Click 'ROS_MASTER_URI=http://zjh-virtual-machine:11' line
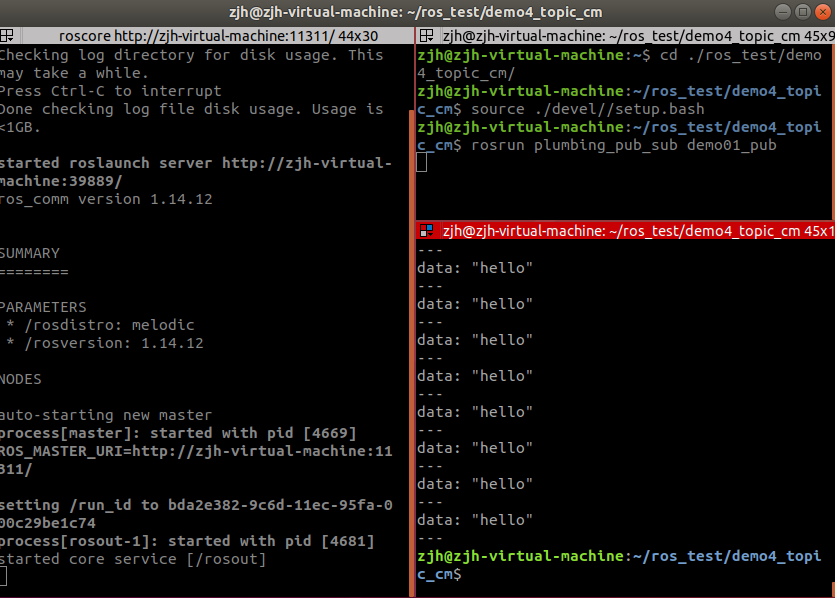Viewport: 835px width, 598px height. point(196,451)
